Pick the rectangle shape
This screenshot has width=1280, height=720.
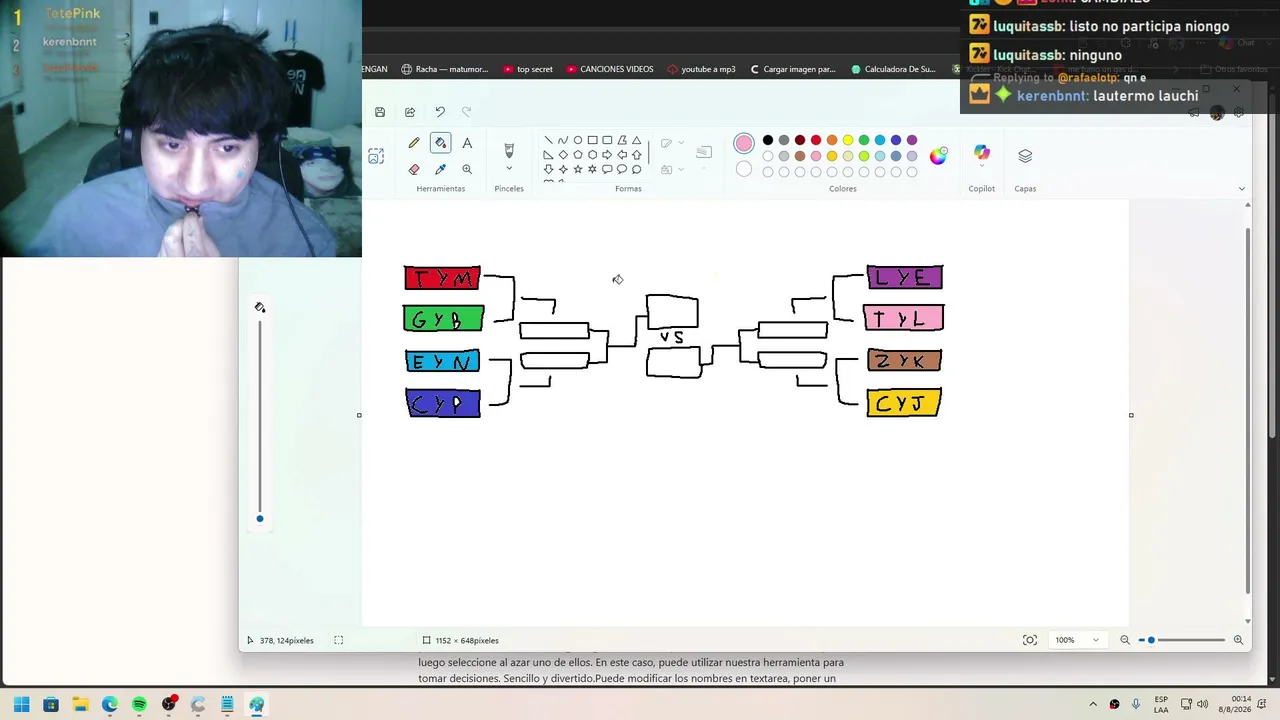tap(592, 141)
